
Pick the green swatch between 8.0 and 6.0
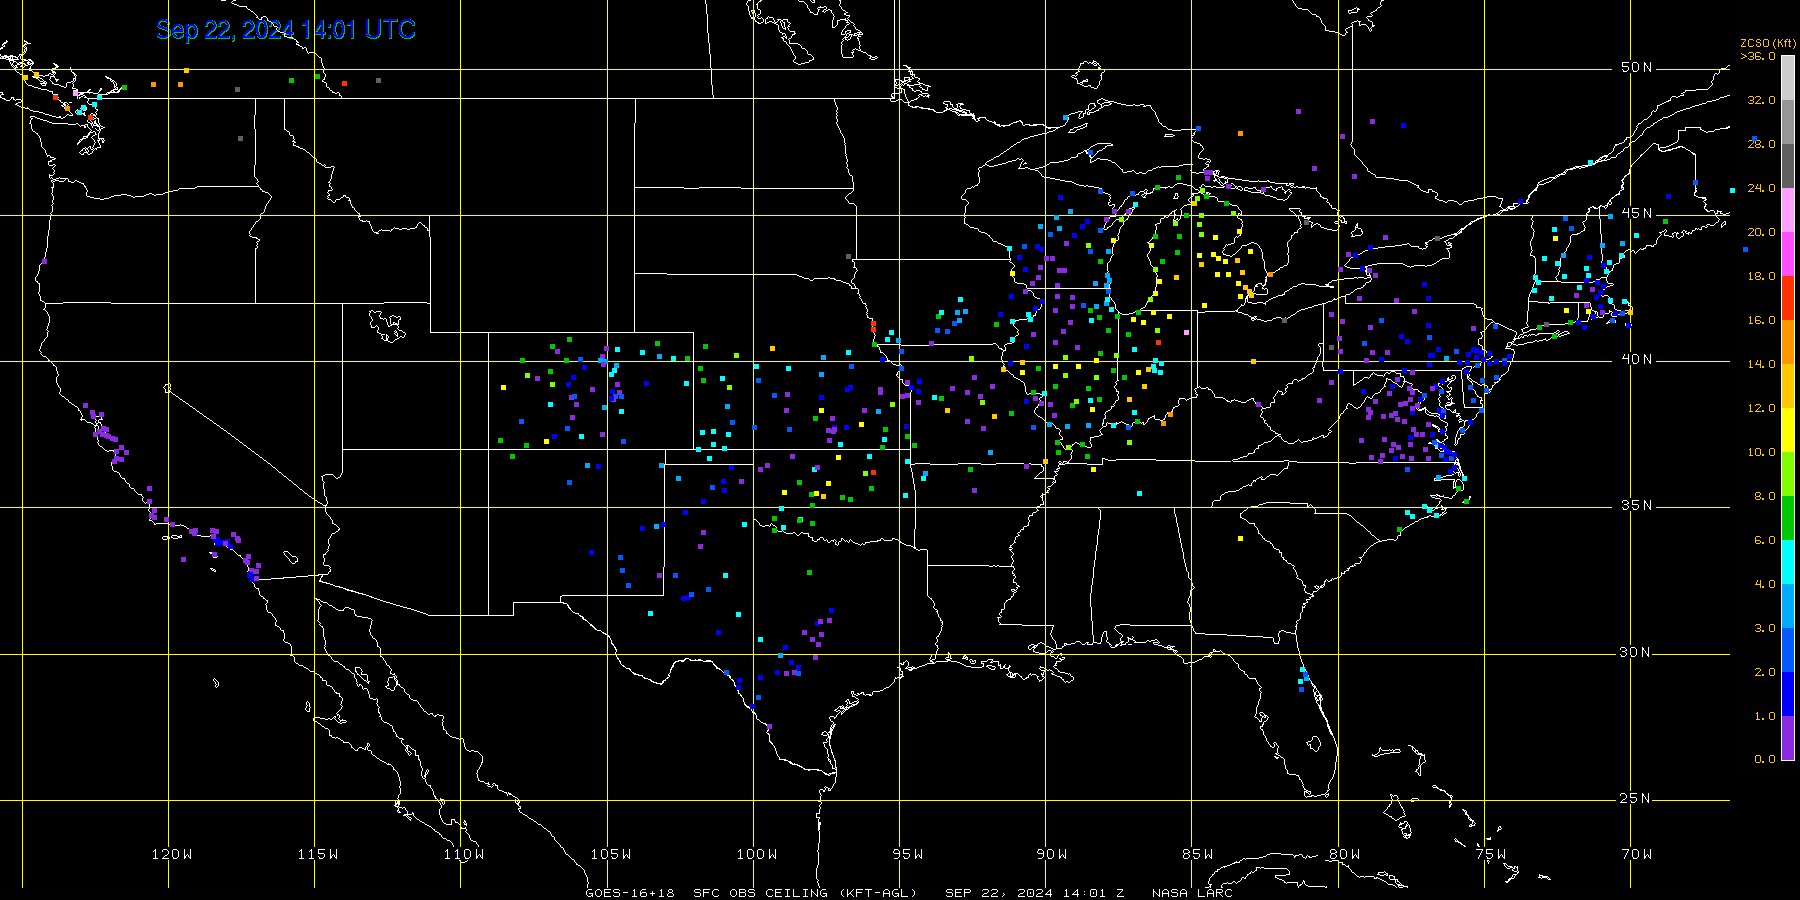click(x=1788, y=518)
